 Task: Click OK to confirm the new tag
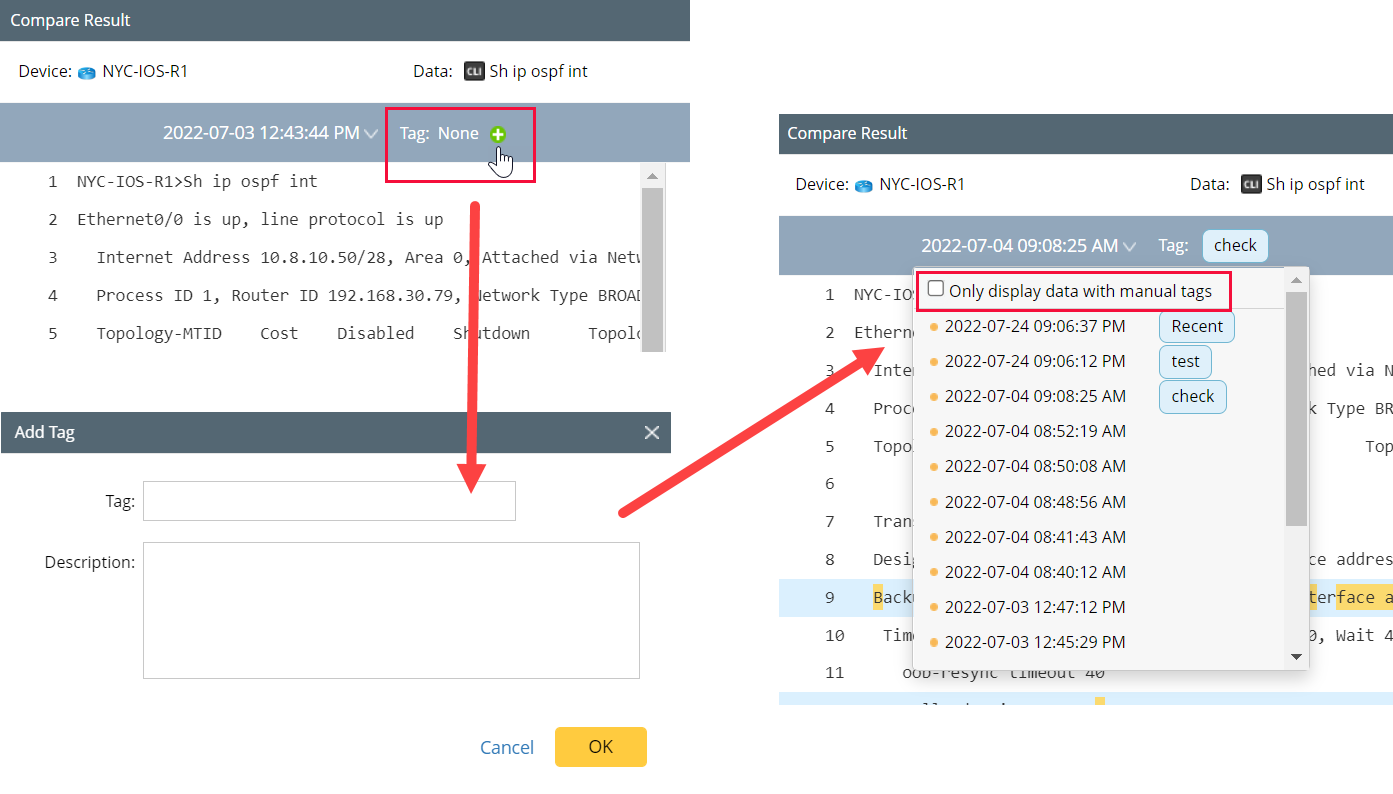coord(600,746)
